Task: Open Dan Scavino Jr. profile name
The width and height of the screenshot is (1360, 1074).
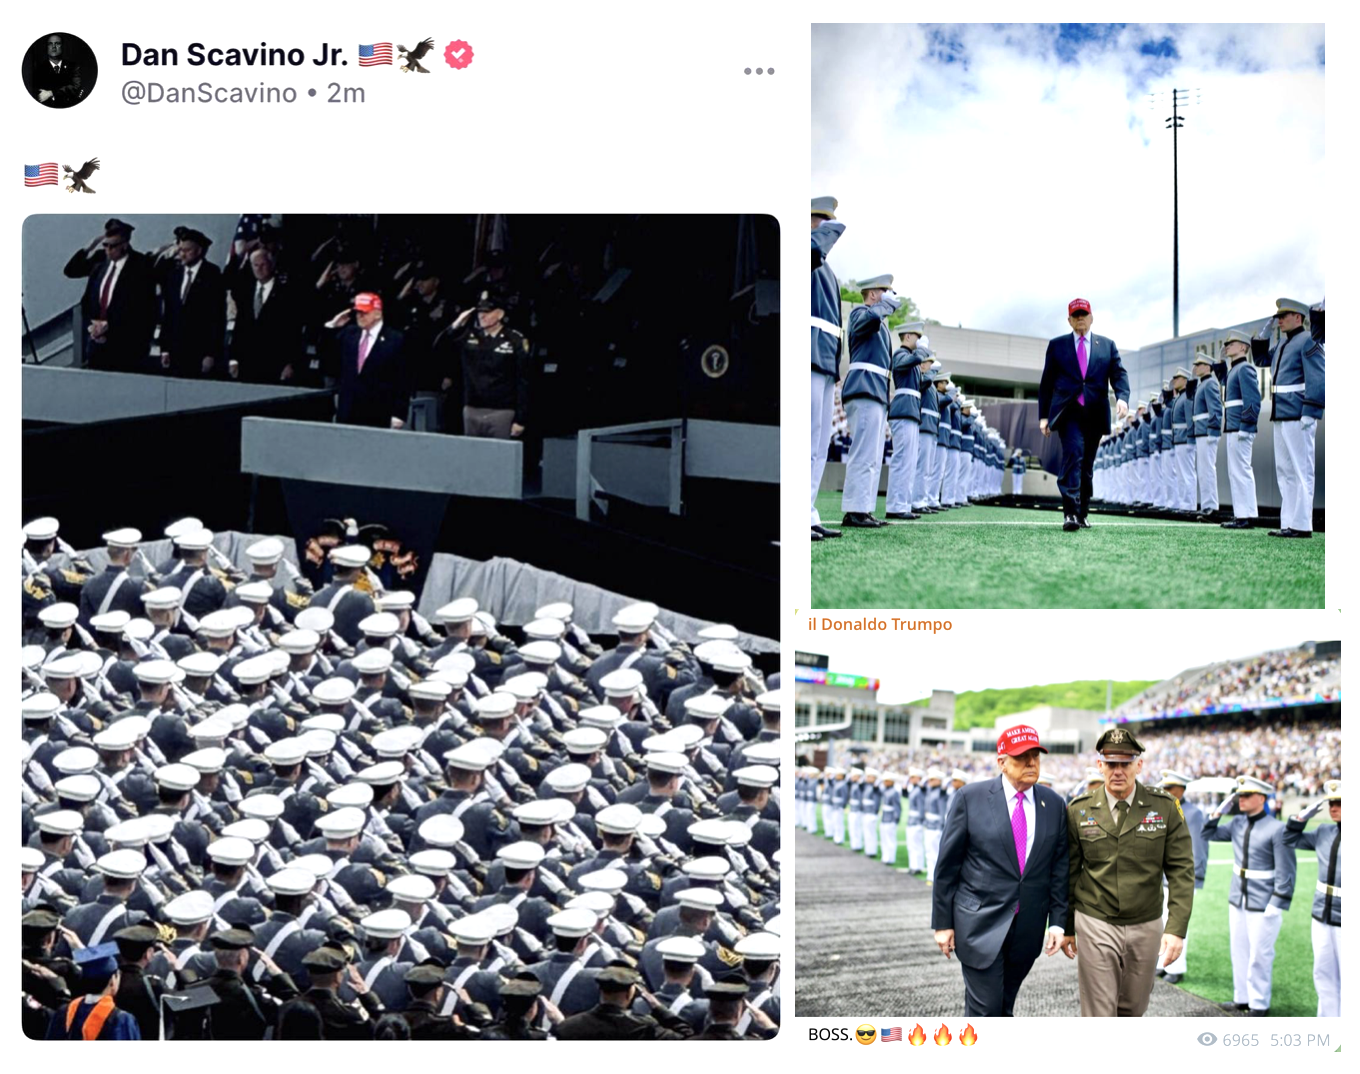Action: click(x=234, y=54)
